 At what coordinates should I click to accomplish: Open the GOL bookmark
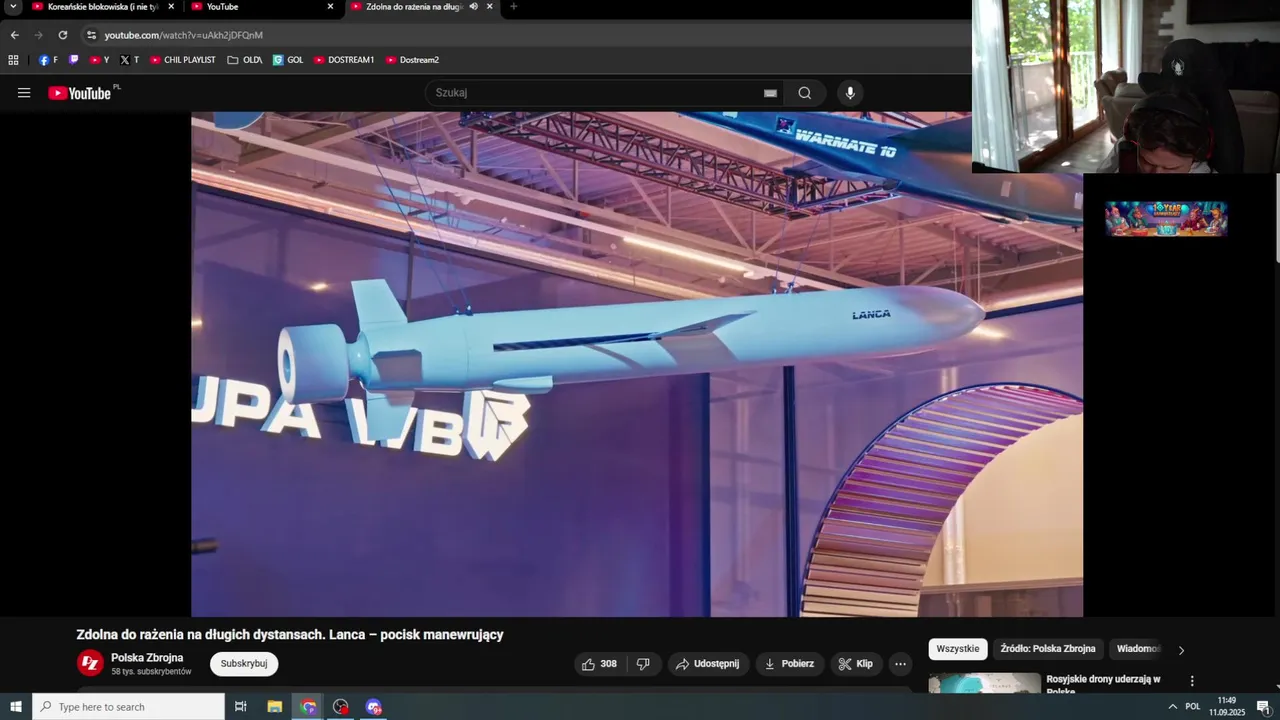(x=288, y=60)
